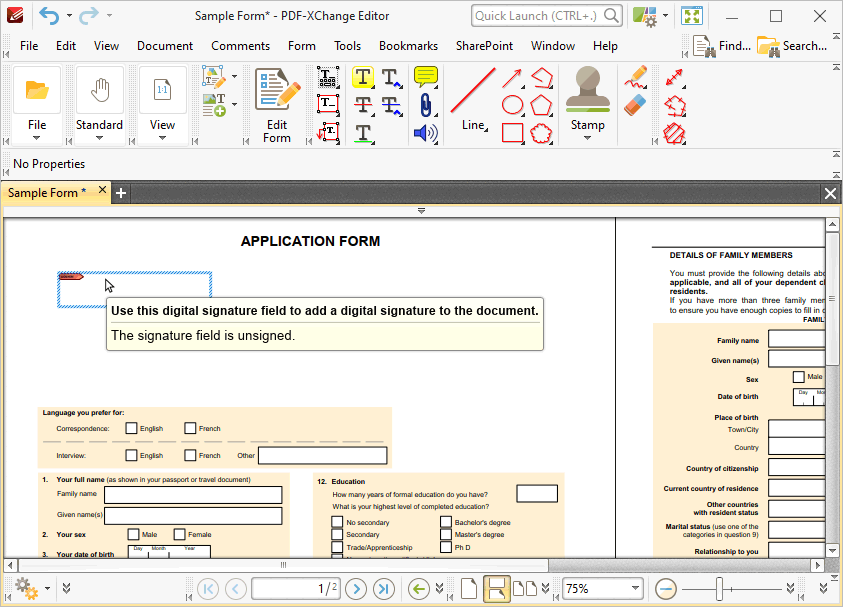The width and height of the screenshot is (843, 607).
Task: Open the Comments menu
Action: coord(240,46)
